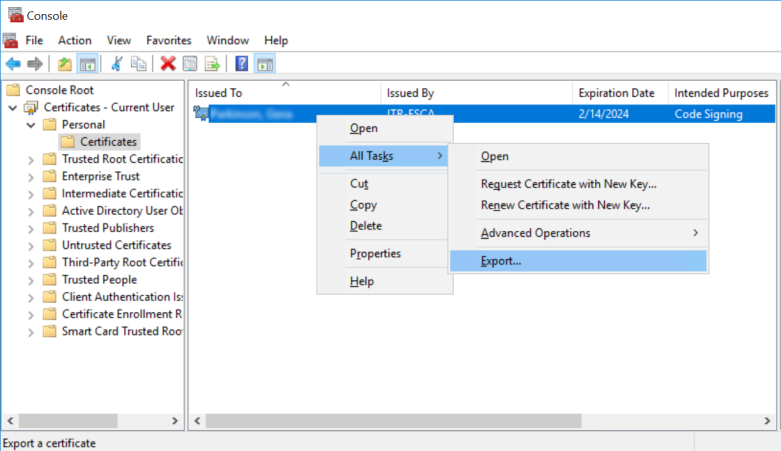Click the Export List toolbar icon

click(212, 64)
